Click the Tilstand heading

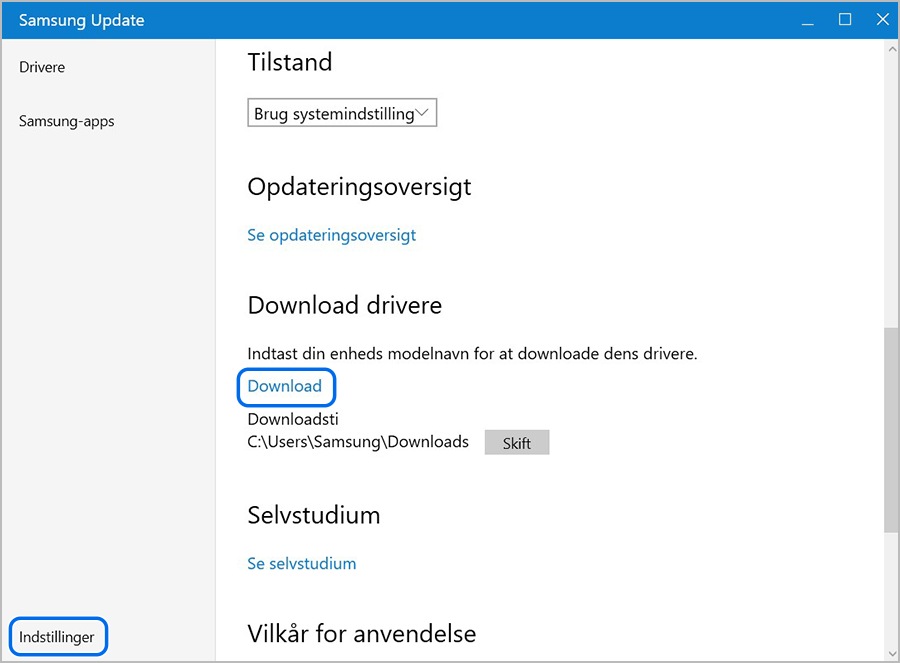pyautogui.click(x=289, y=62)
